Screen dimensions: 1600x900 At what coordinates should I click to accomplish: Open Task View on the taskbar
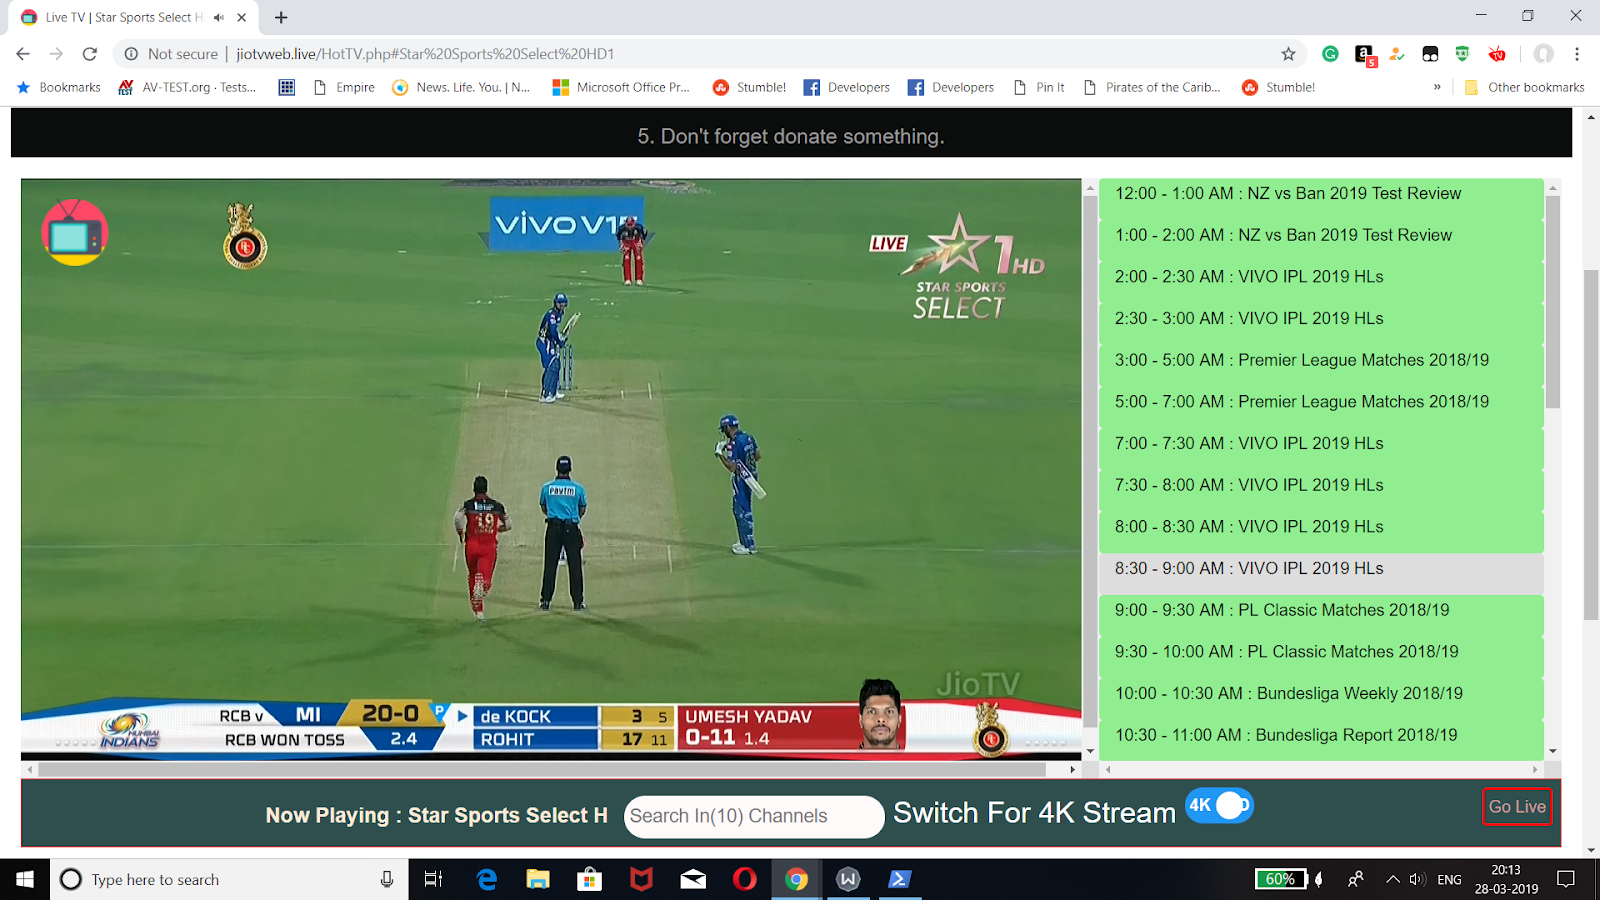(433, 879)
